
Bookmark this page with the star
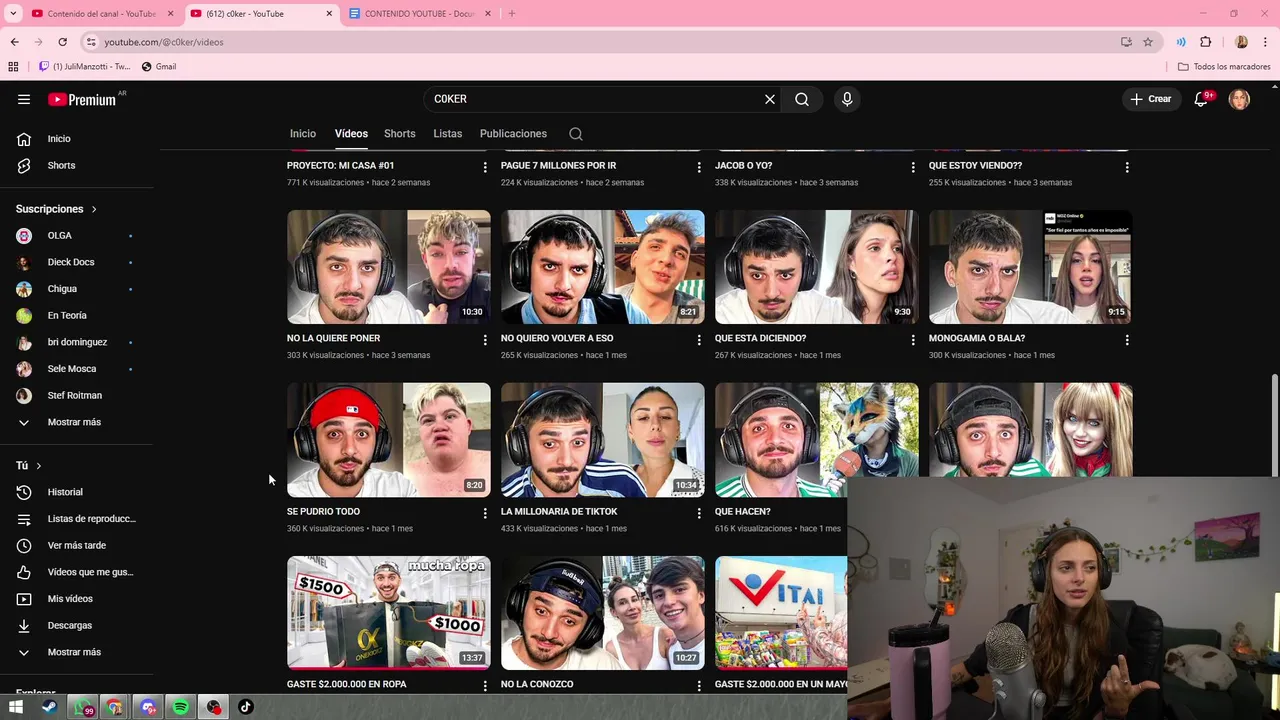(x=1148, y=42)
